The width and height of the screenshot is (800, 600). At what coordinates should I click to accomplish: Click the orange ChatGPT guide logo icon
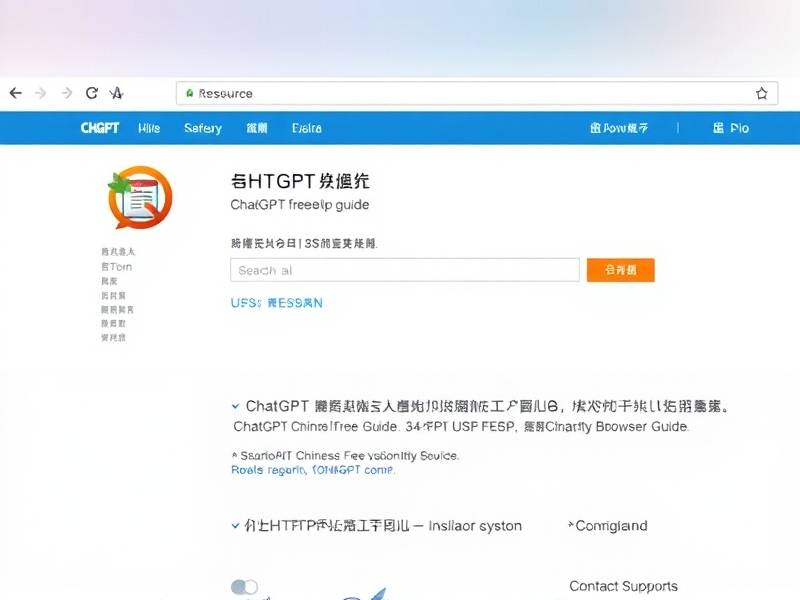point(138,197)
